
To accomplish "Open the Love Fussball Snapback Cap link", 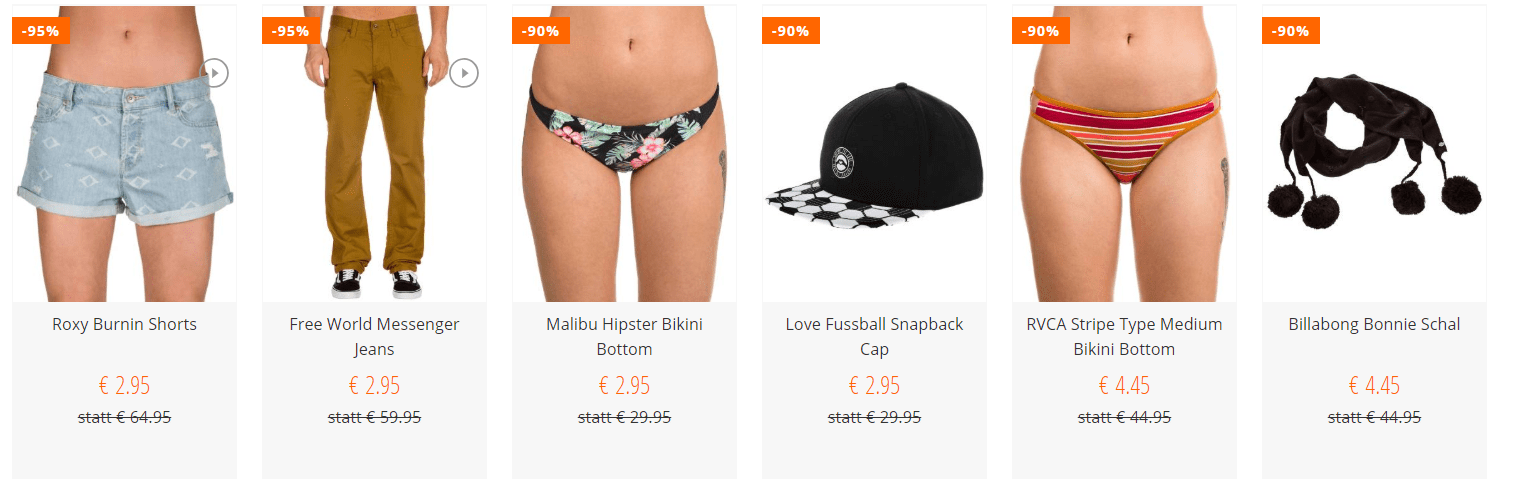I will click(x=875, y=337).
